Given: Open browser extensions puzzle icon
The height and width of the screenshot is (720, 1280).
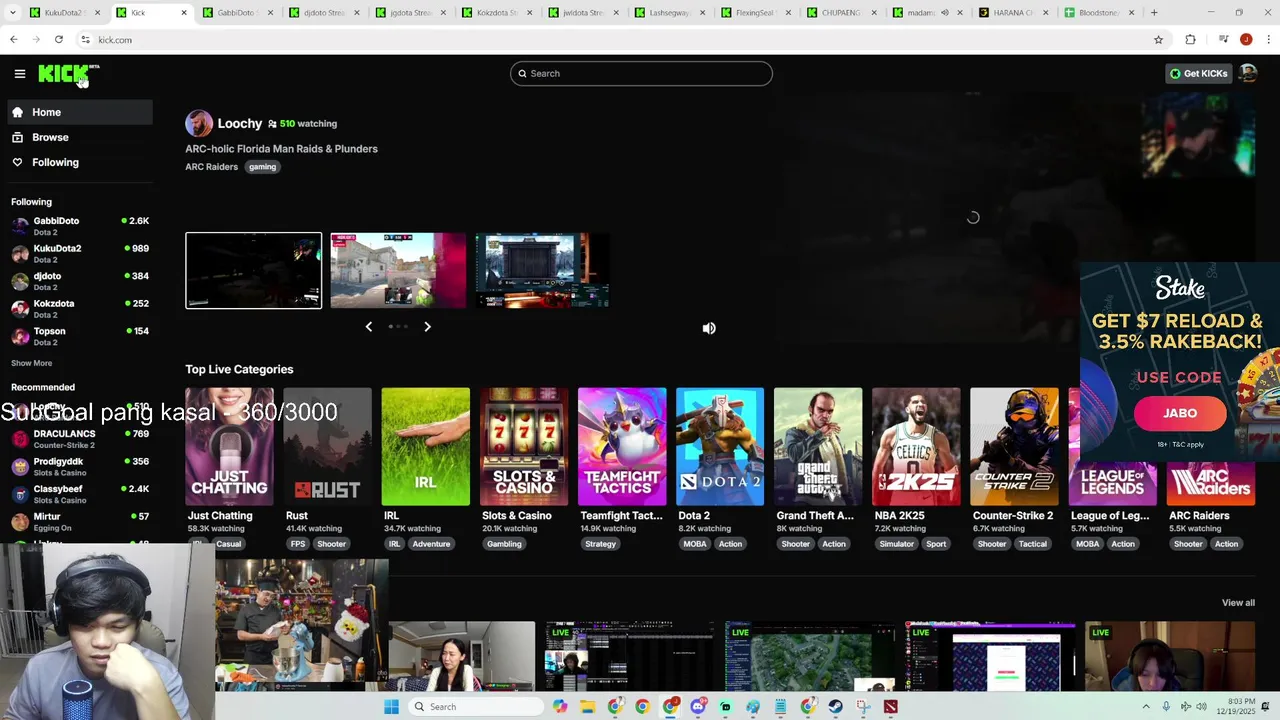Looking at the screenshot, I should click(x=1190, y=40).
